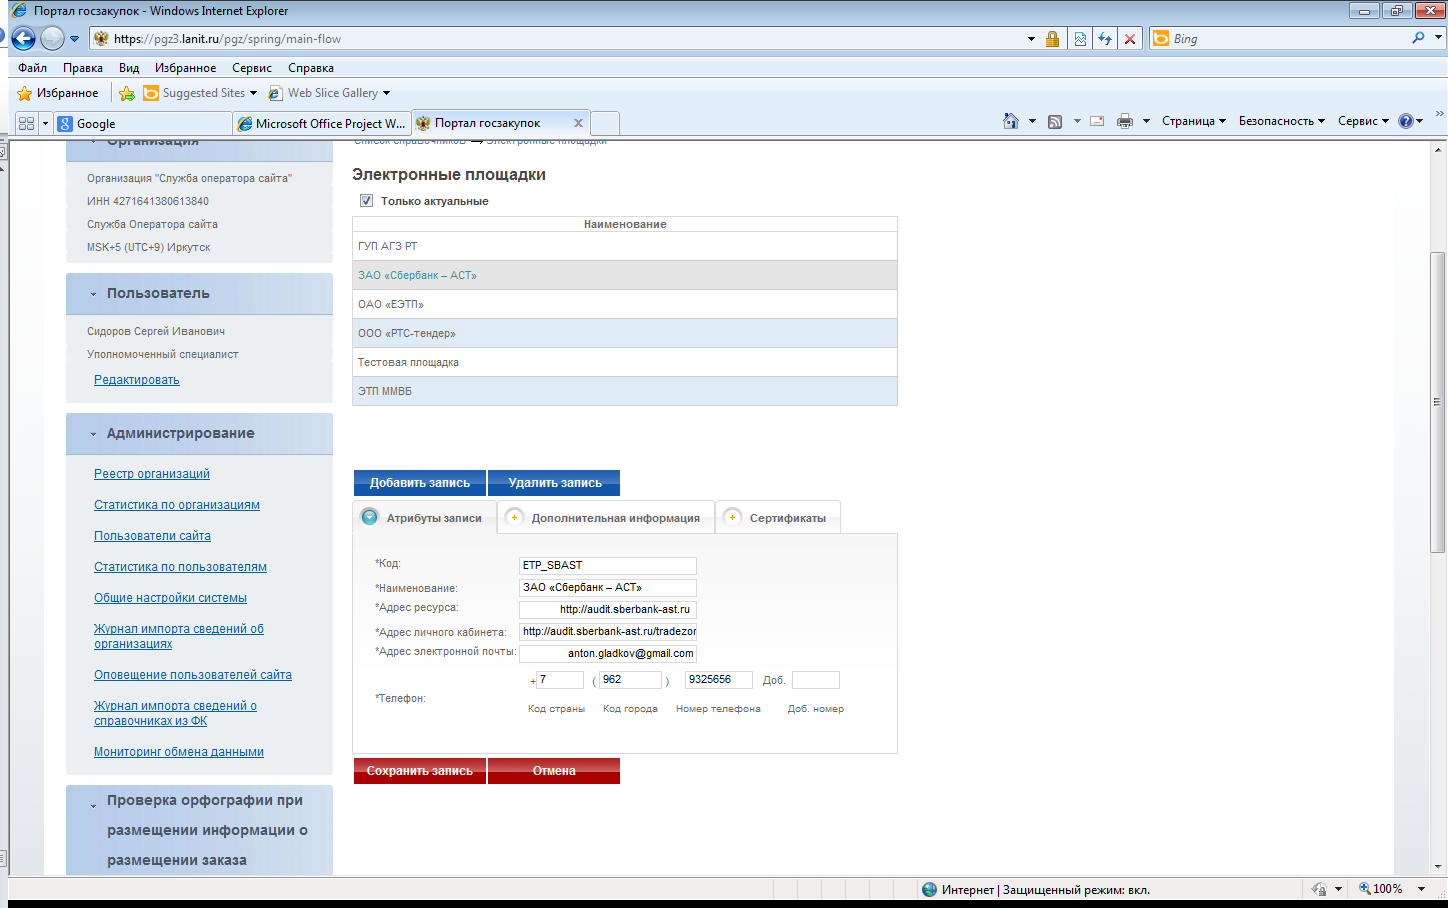
Task: Click the Internet zone globe icon
Action: [930, 889]
